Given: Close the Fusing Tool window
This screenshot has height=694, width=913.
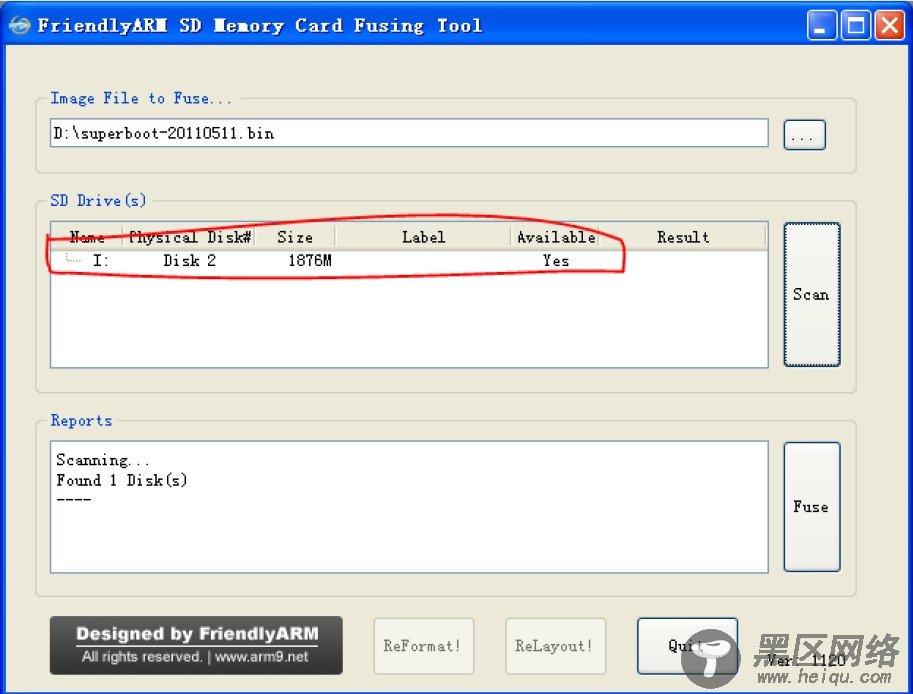Looking at the screenshot, I should [890, 26].
